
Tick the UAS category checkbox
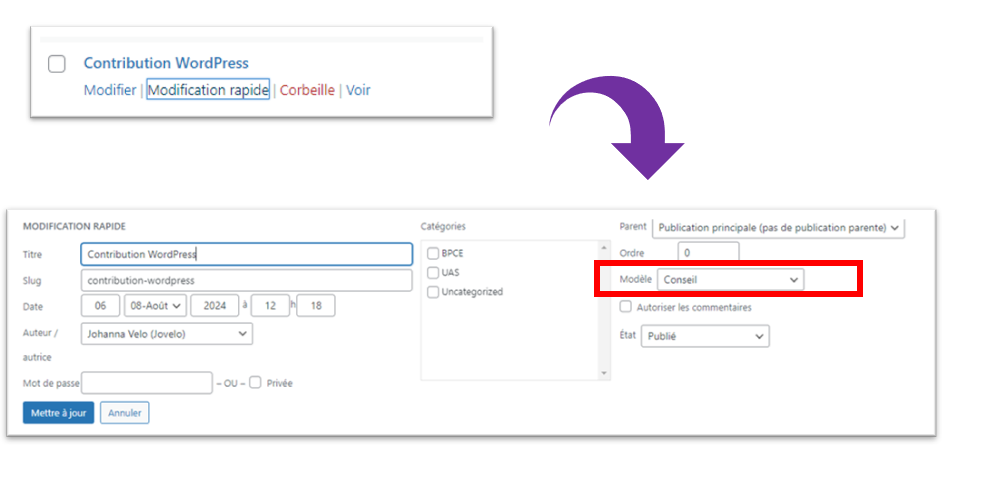click(x=433, y=272)
